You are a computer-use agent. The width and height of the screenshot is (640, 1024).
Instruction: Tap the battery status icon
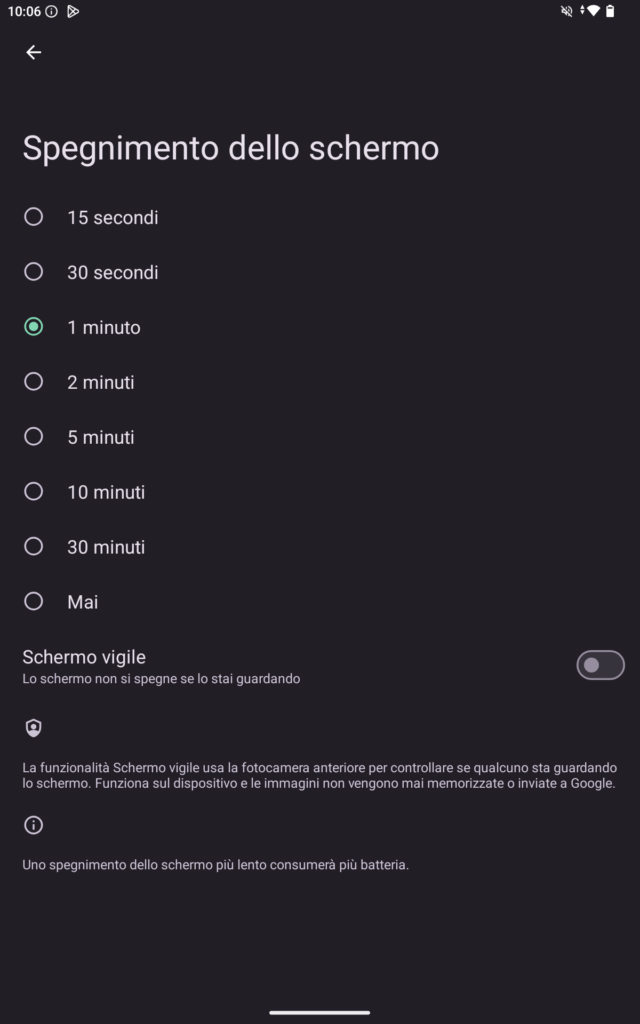[x=610, y=11]
